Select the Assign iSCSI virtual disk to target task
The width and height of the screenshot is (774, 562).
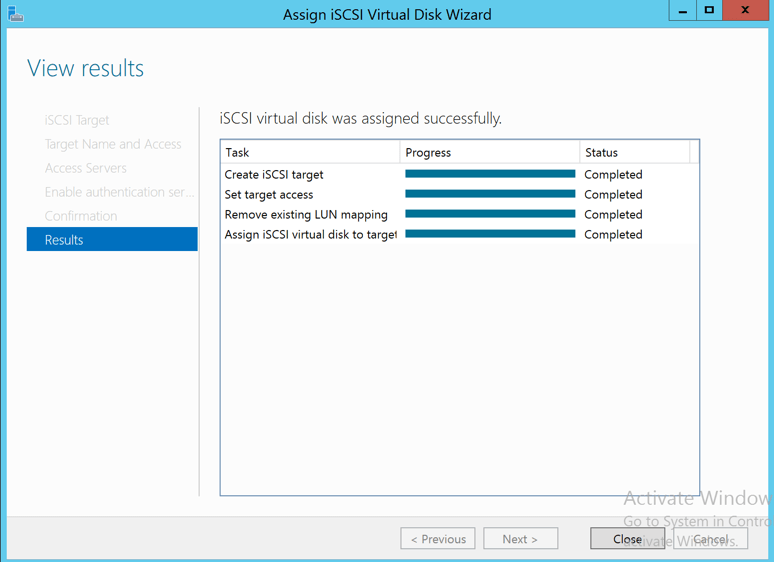click(310, 234)
